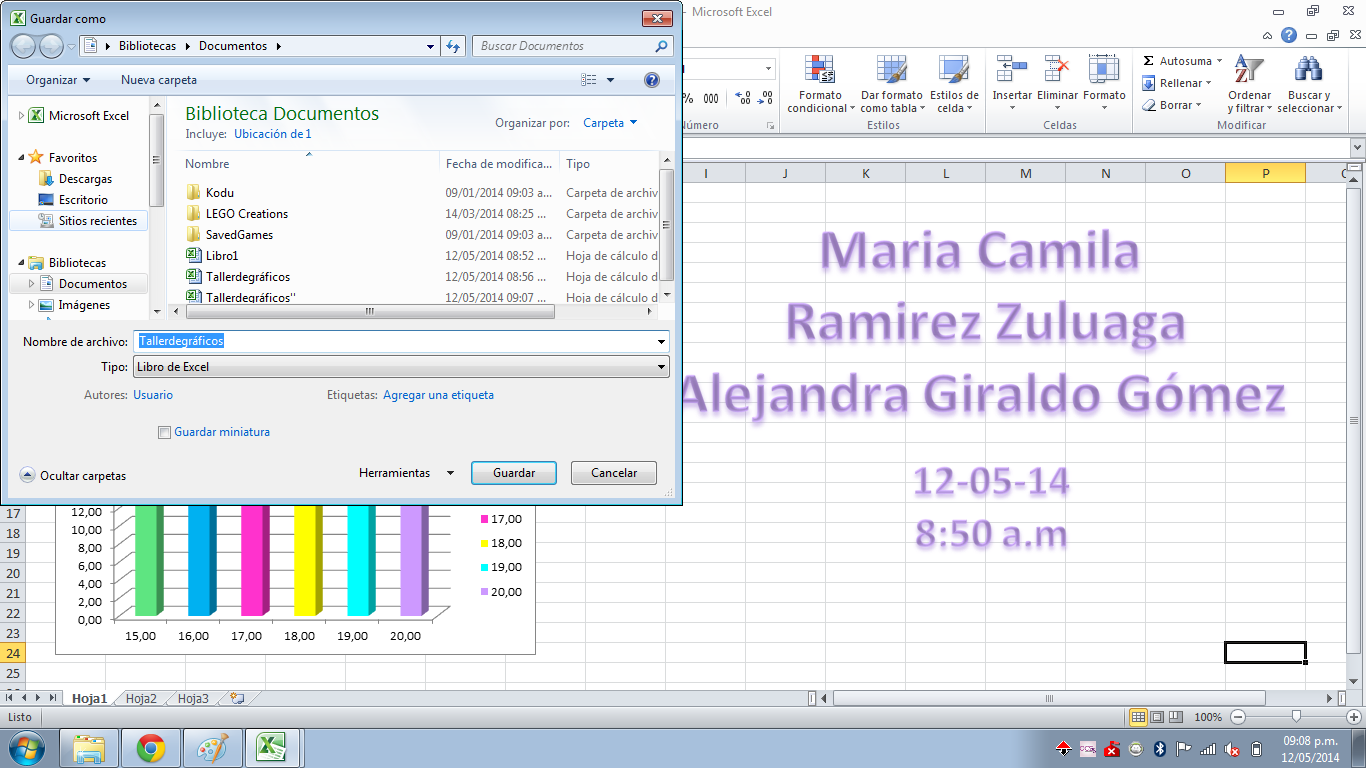1366x768 pixels.
Task: Switch to Page Layout view in status bar
Action: click(x=1158, y=717)
